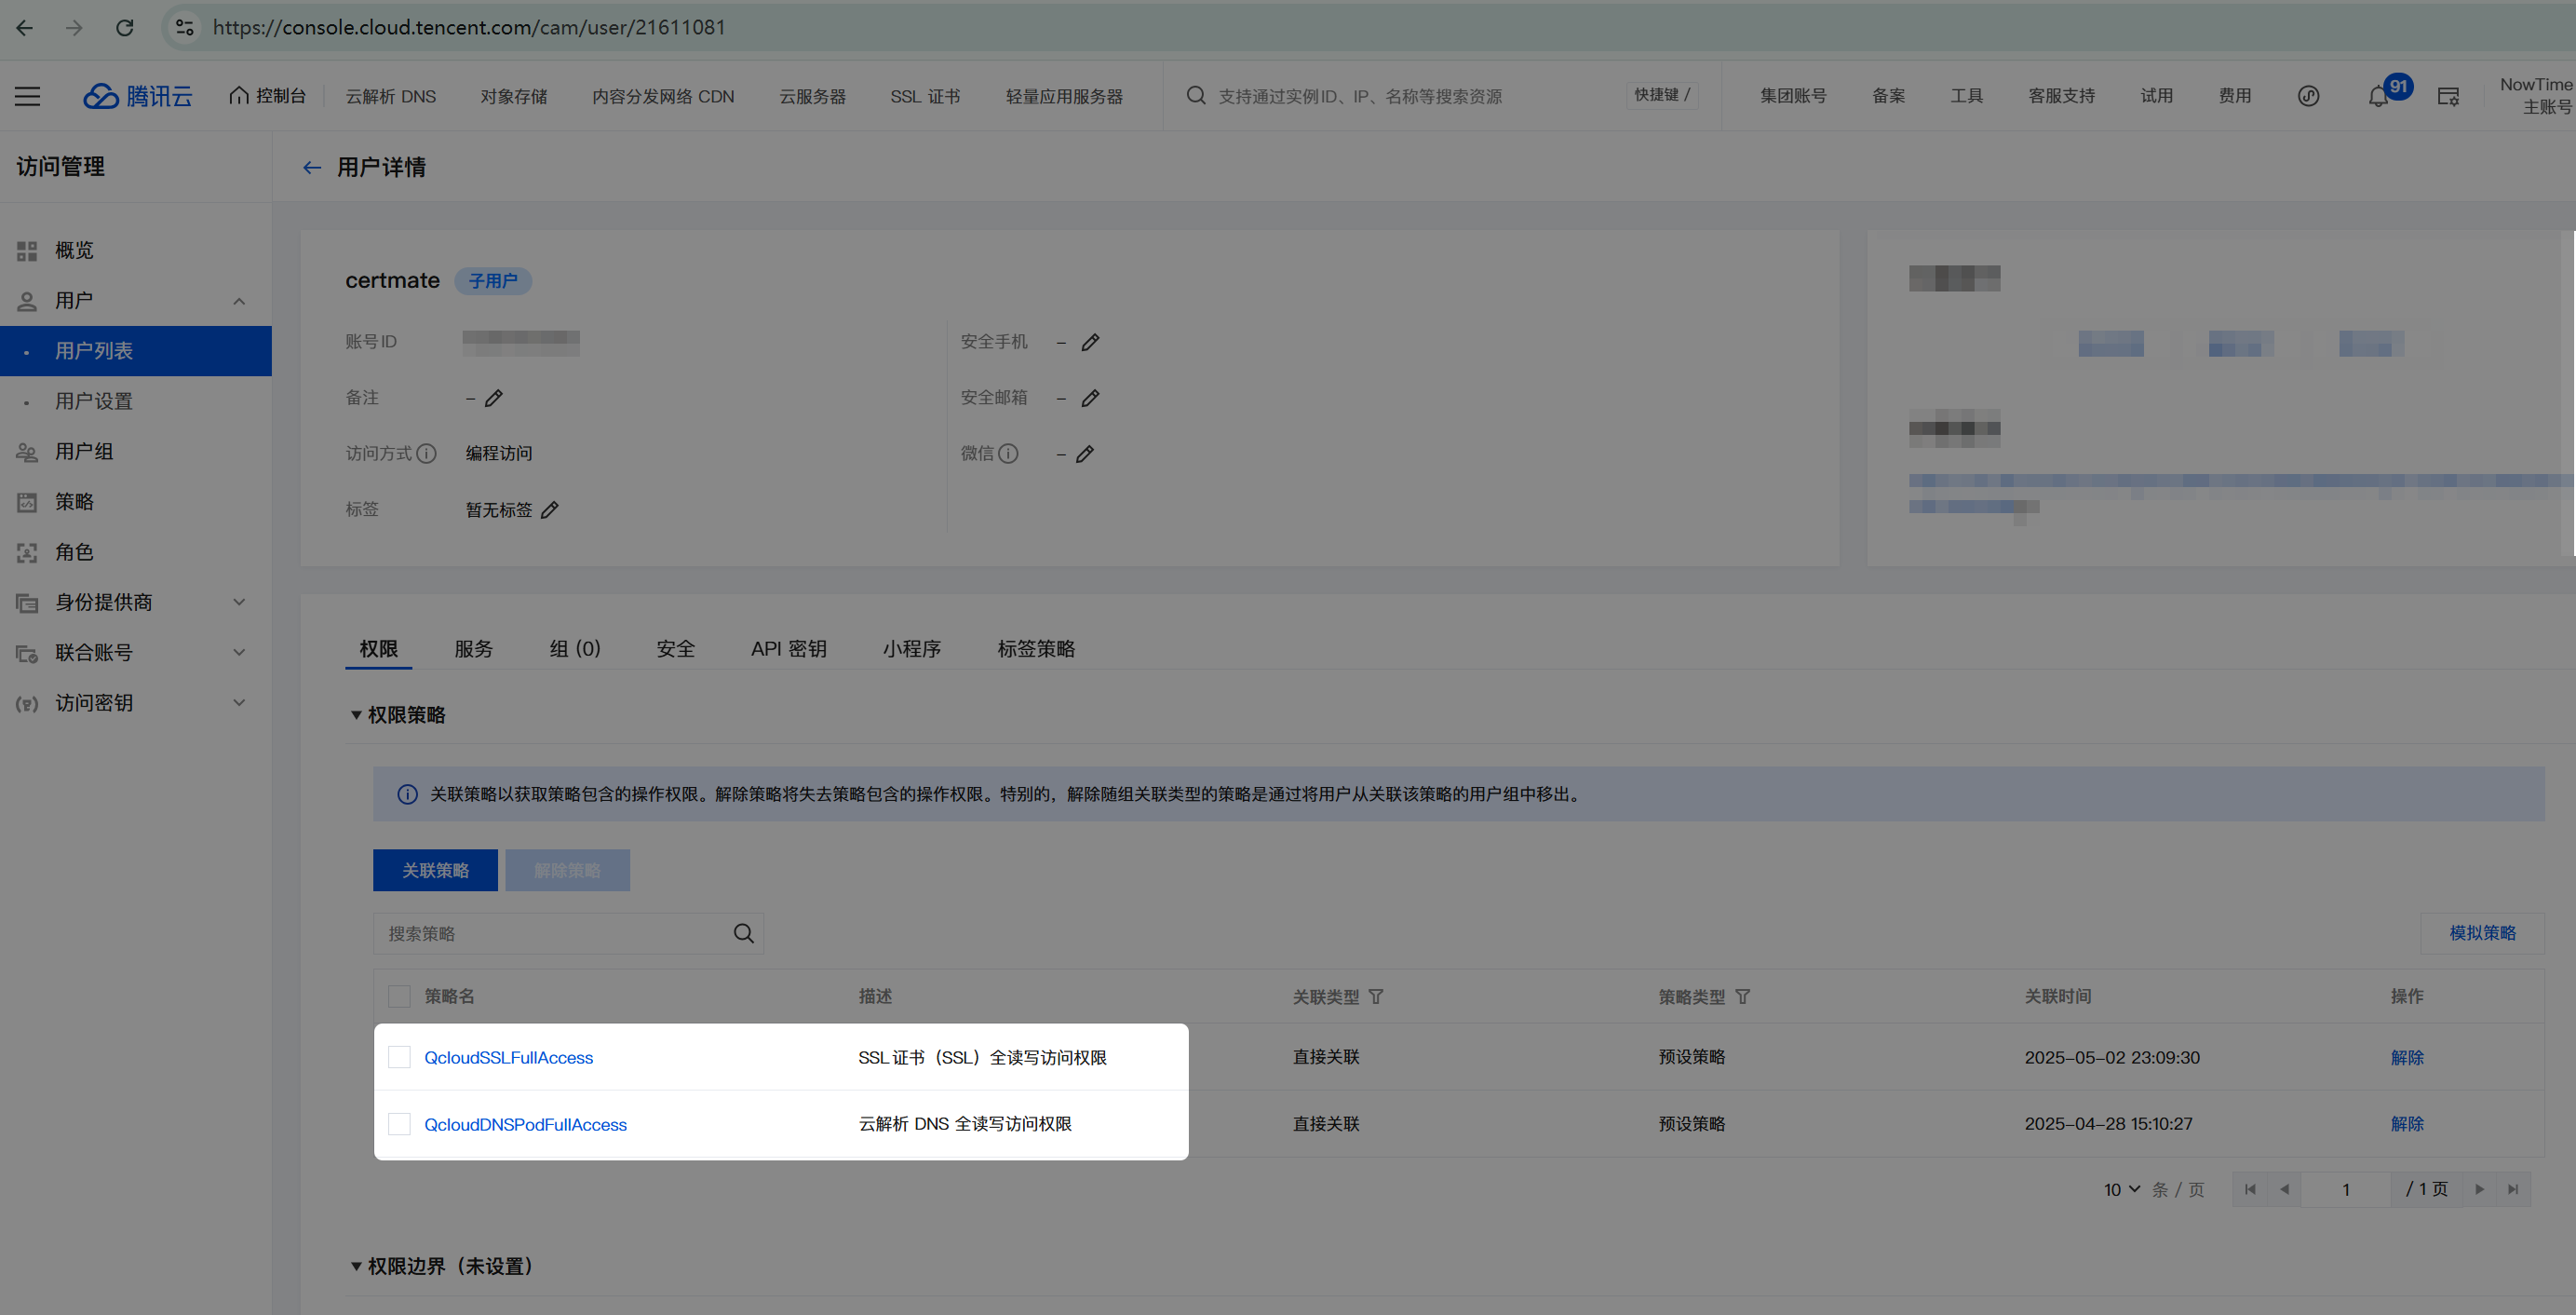Image resolution: width=2576 pixels, height=1315 pixels.
Task: Switch to the 标签策略 tab
Action: coord(1036,649)
